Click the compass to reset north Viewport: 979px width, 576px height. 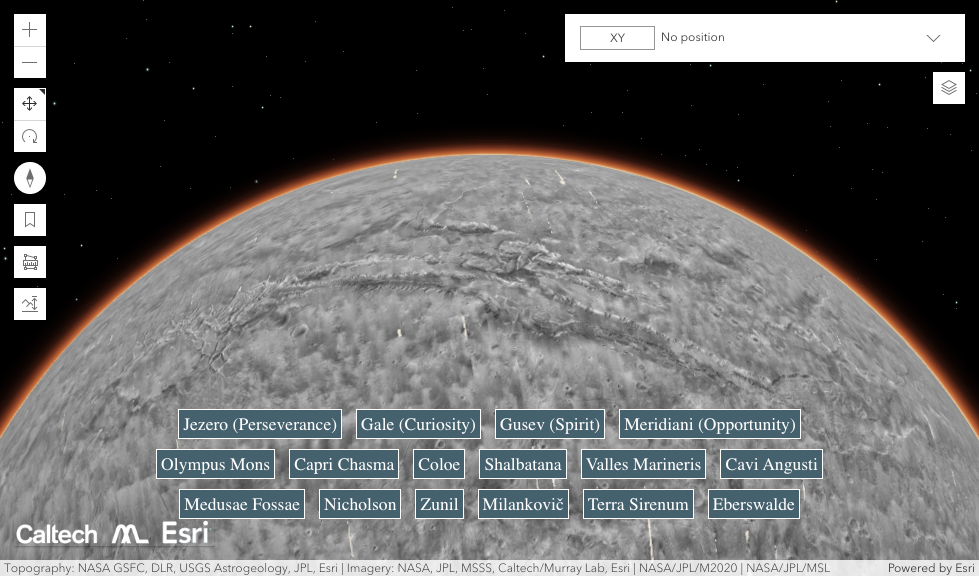29,177
